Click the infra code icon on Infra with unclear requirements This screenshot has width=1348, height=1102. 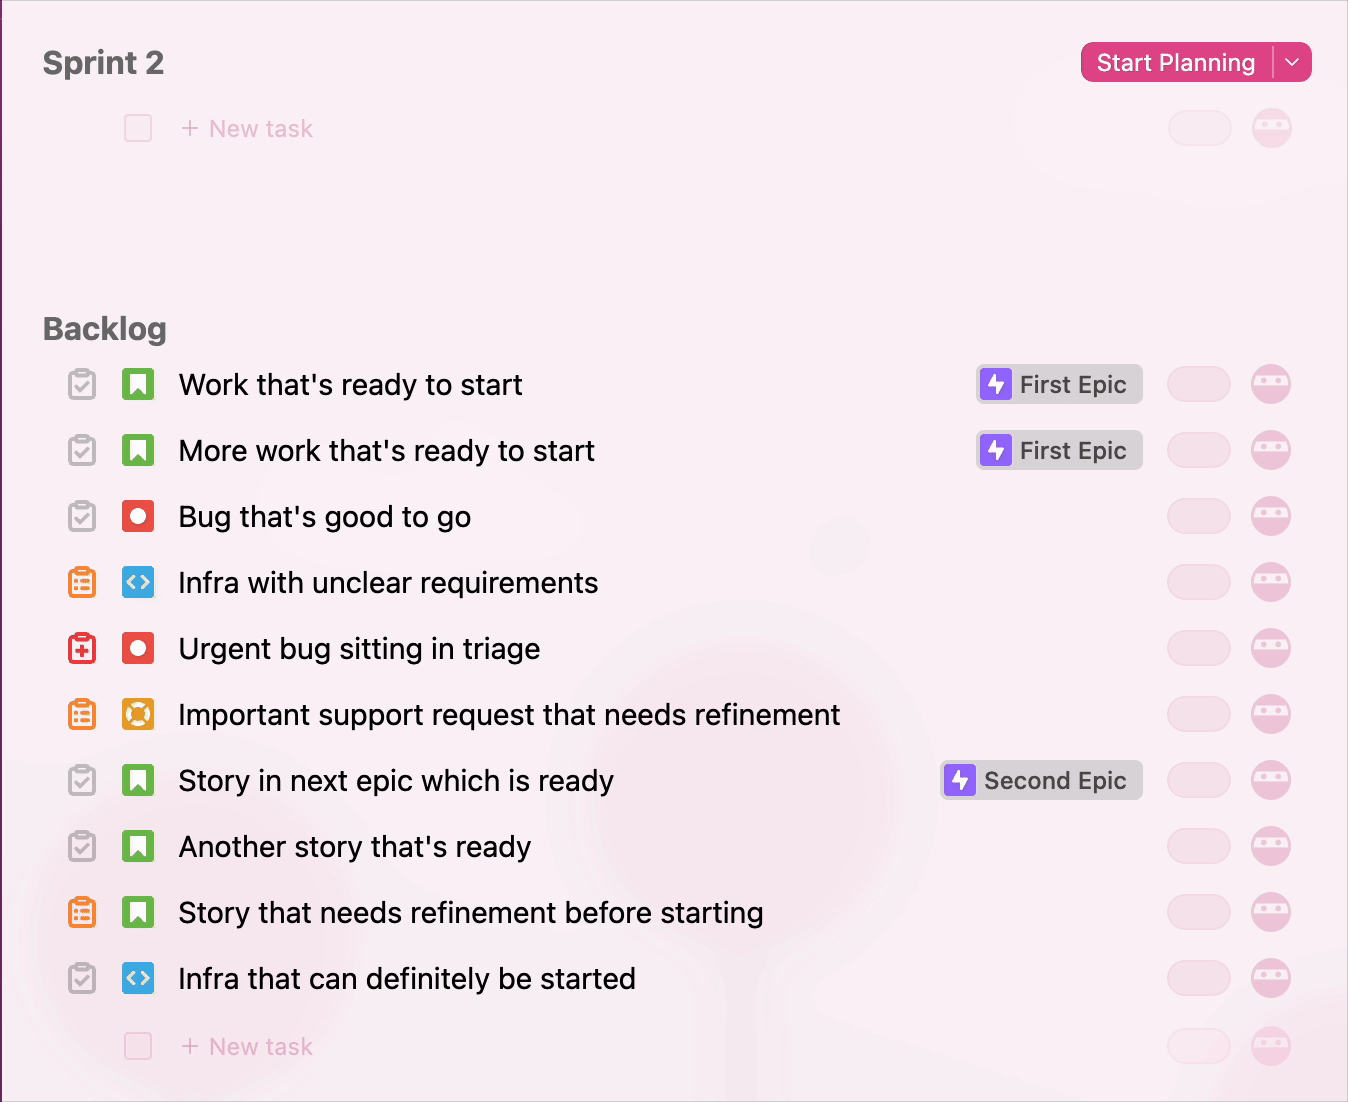coord(138,583)
